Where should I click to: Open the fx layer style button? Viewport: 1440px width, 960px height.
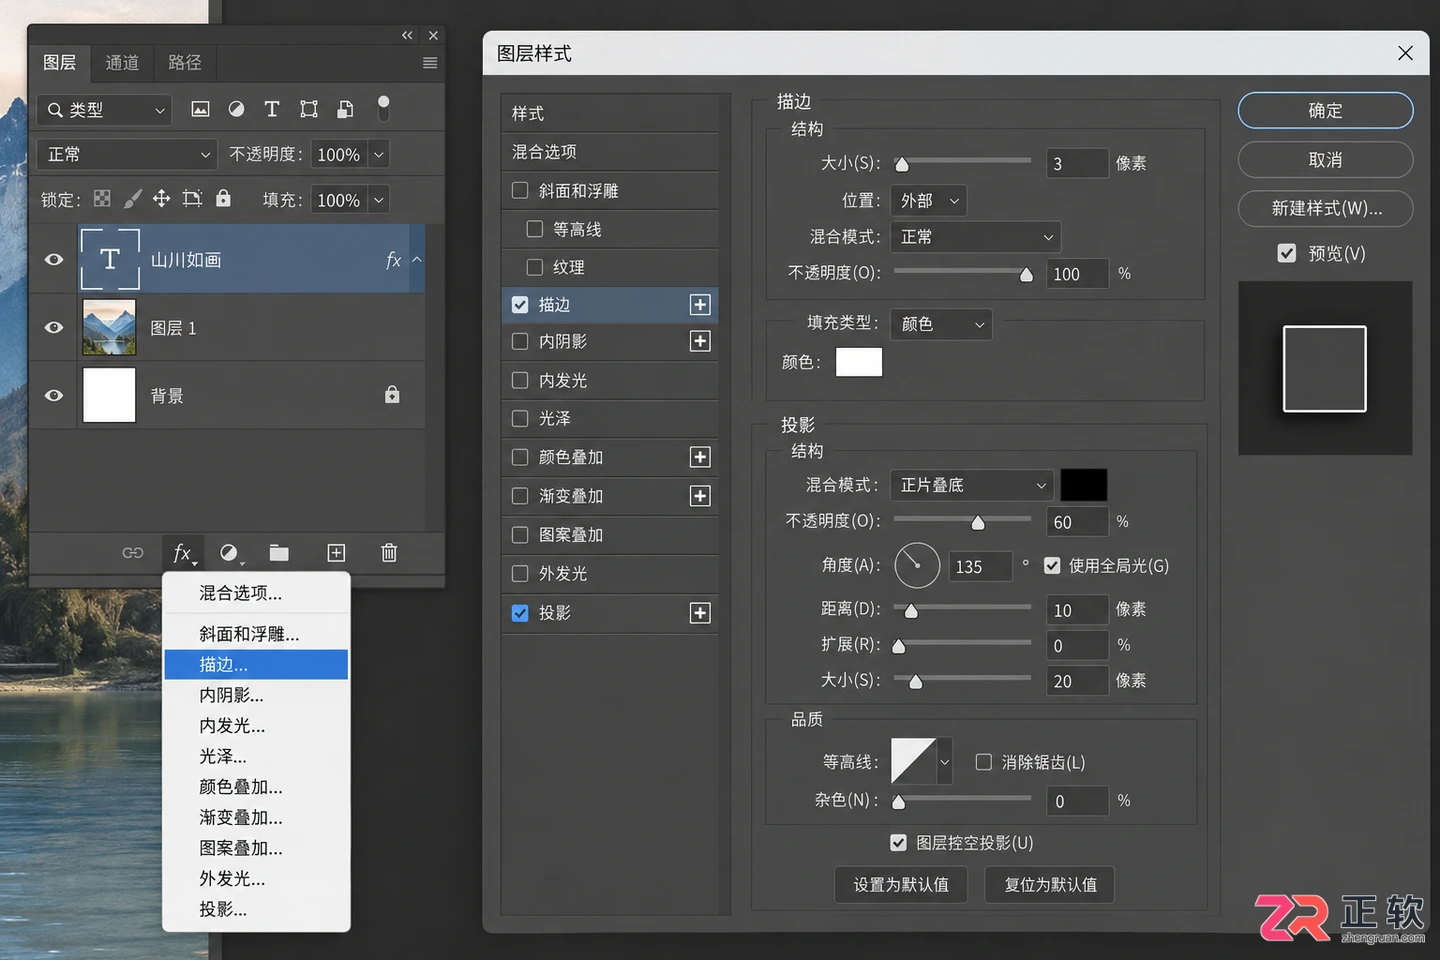pyautogui.click(x=183, y=553)
